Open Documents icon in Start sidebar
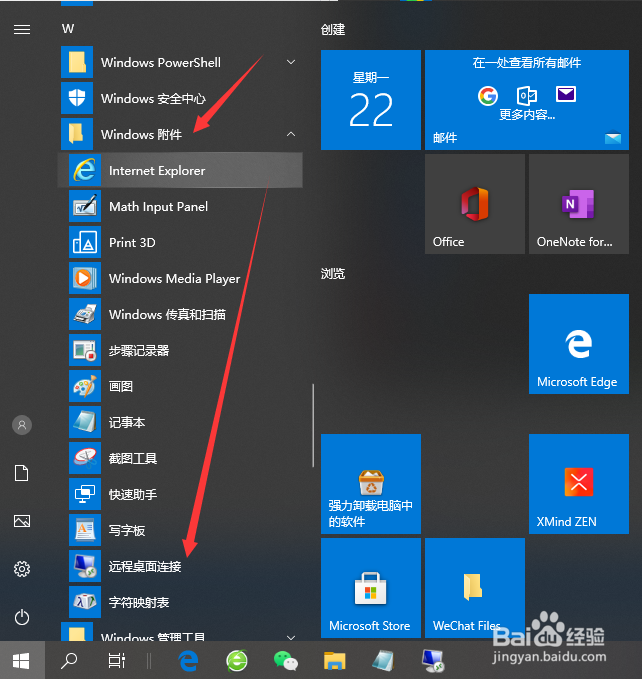This screenshot has width=642, height=679. coord(22,473)
